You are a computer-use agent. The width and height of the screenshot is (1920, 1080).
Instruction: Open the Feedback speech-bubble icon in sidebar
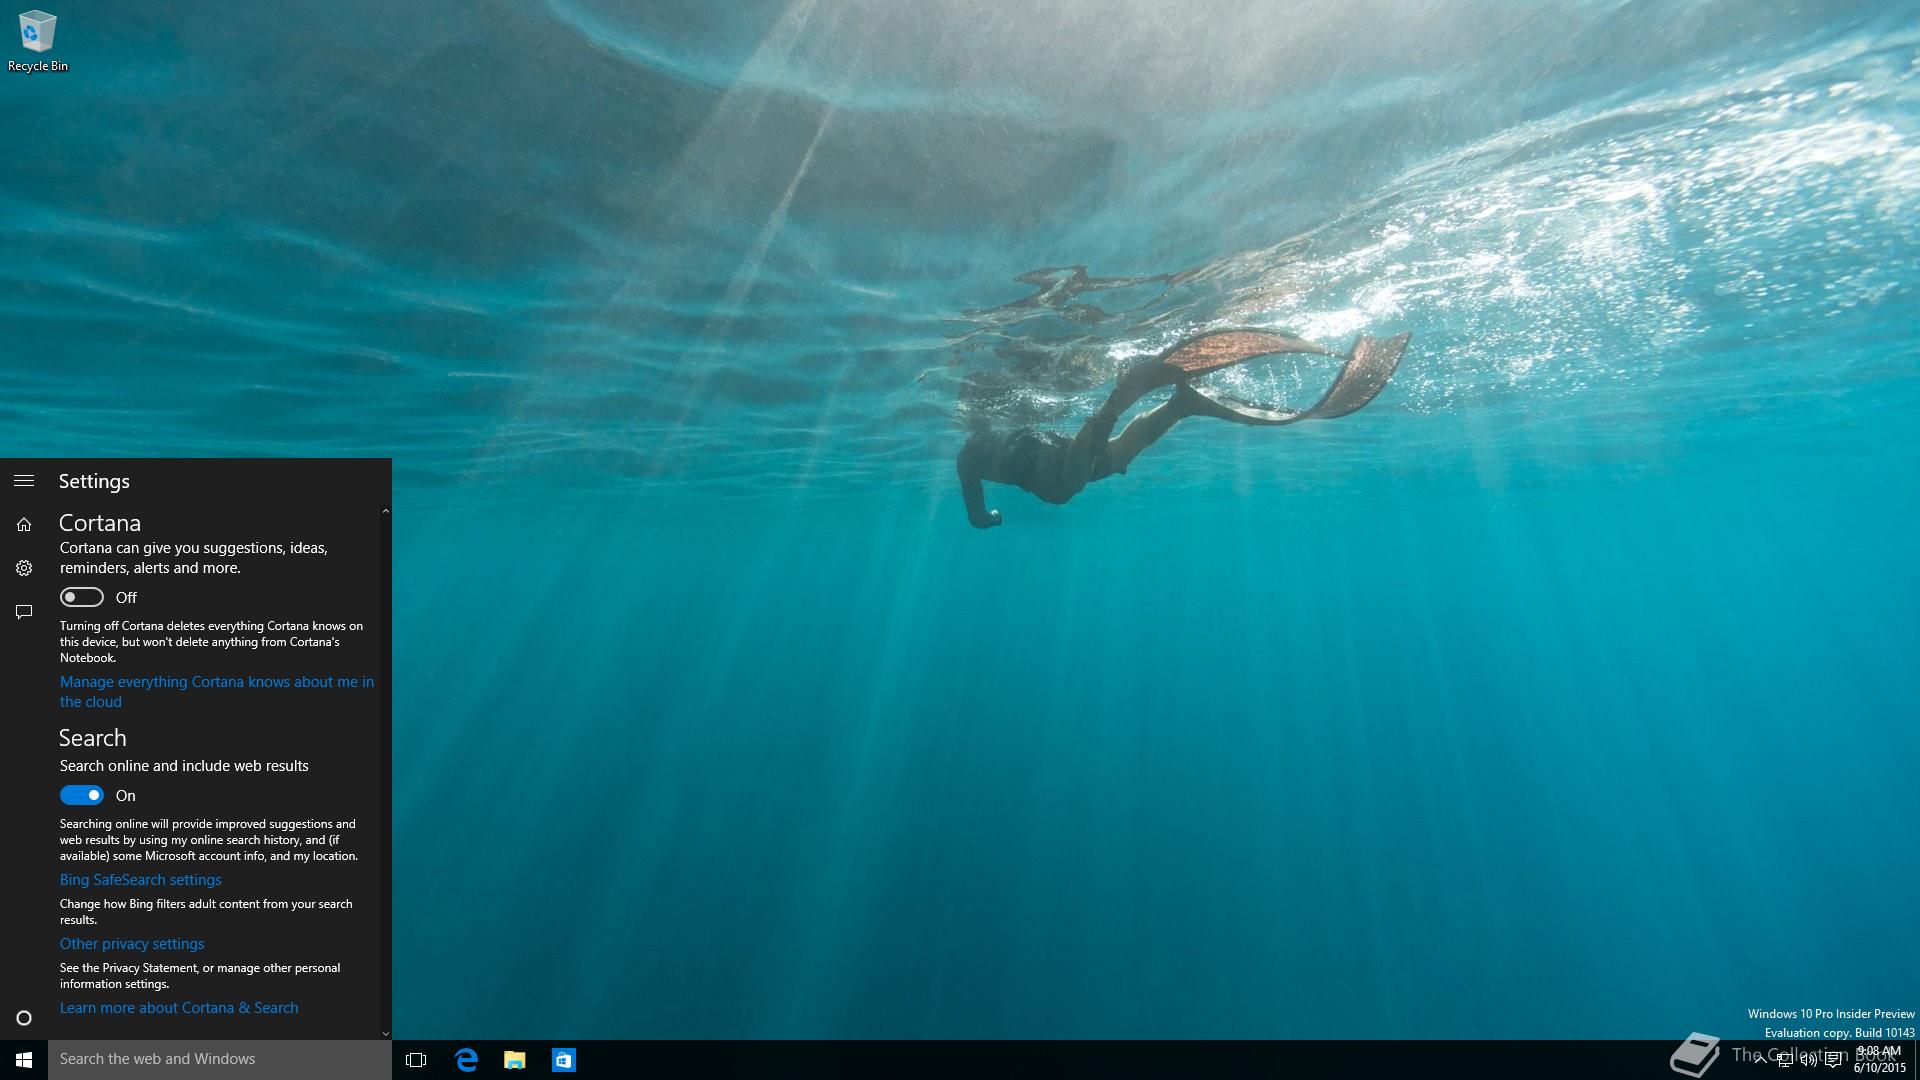pos(24,612)
